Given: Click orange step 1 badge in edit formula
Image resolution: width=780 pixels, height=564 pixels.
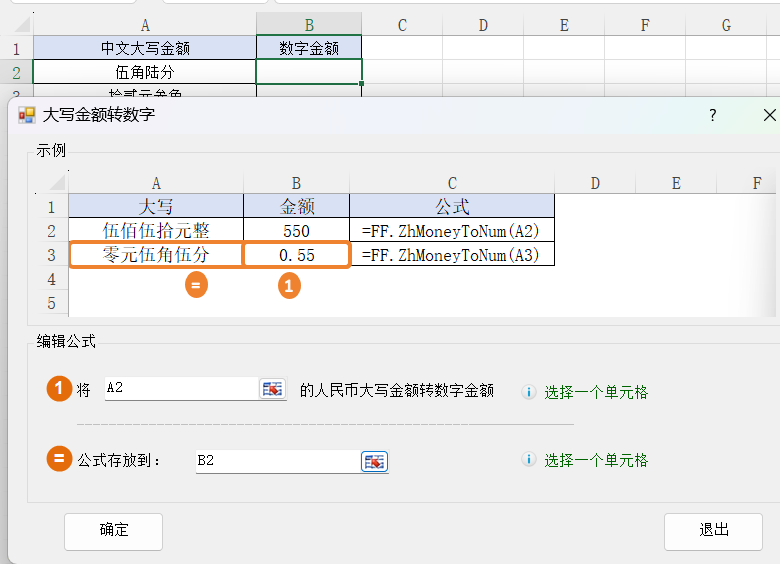Looking at the screenshot, I should coord(60,389).
